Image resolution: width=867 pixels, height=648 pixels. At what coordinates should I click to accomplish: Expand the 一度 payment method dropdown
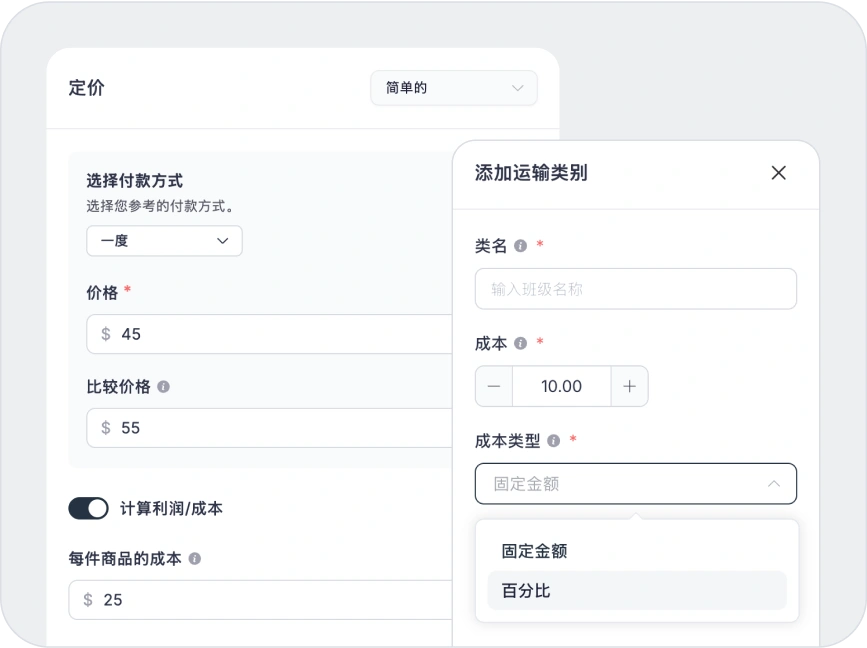click(x=164, y=241)
